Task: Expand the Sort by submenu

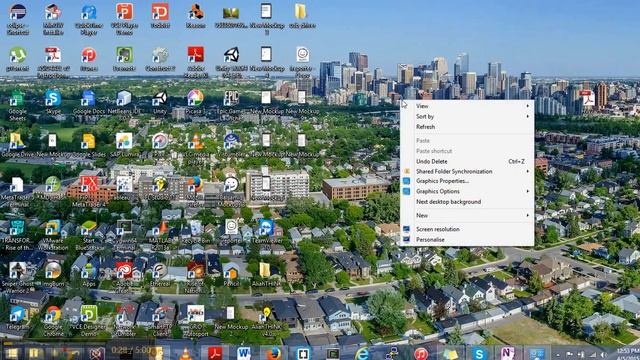Action: point(467,116)
